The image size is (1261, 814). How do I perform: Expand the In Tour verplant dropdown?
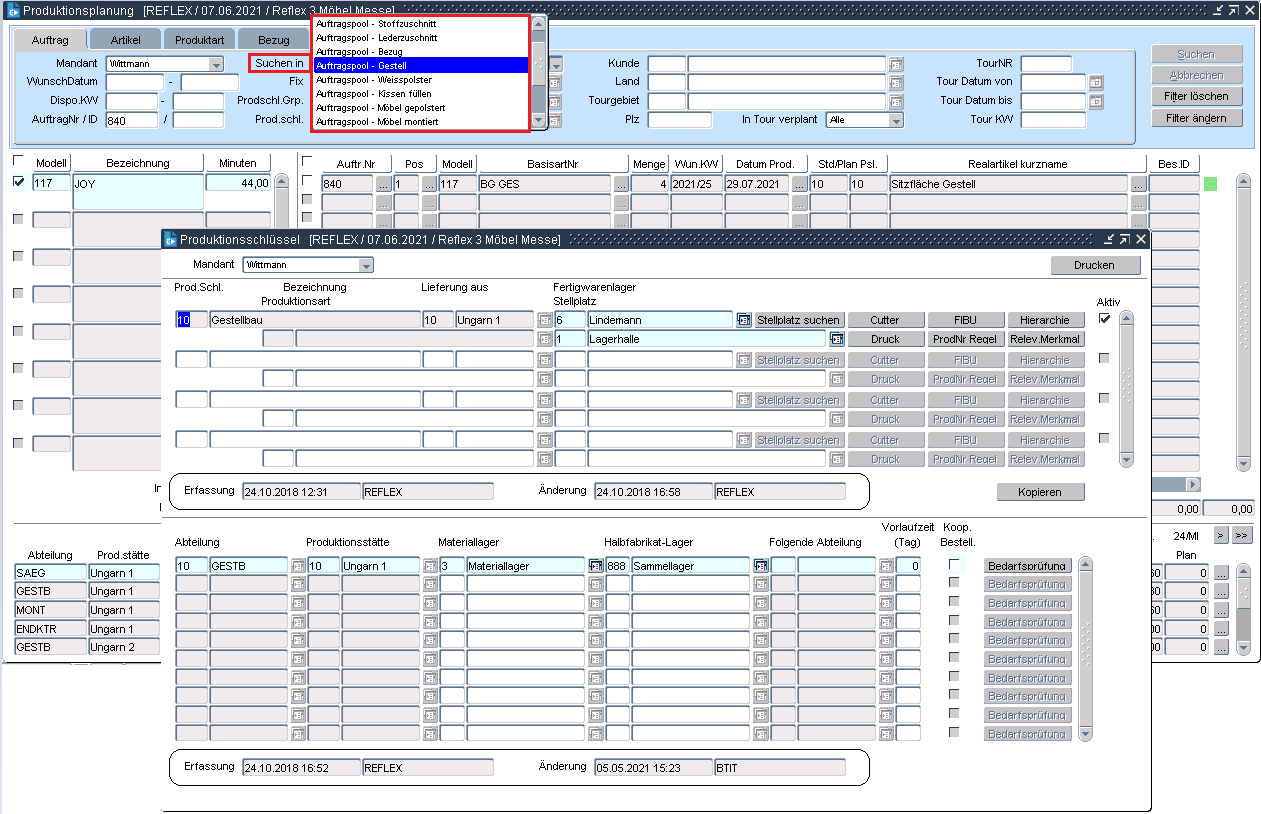point(895,120)
